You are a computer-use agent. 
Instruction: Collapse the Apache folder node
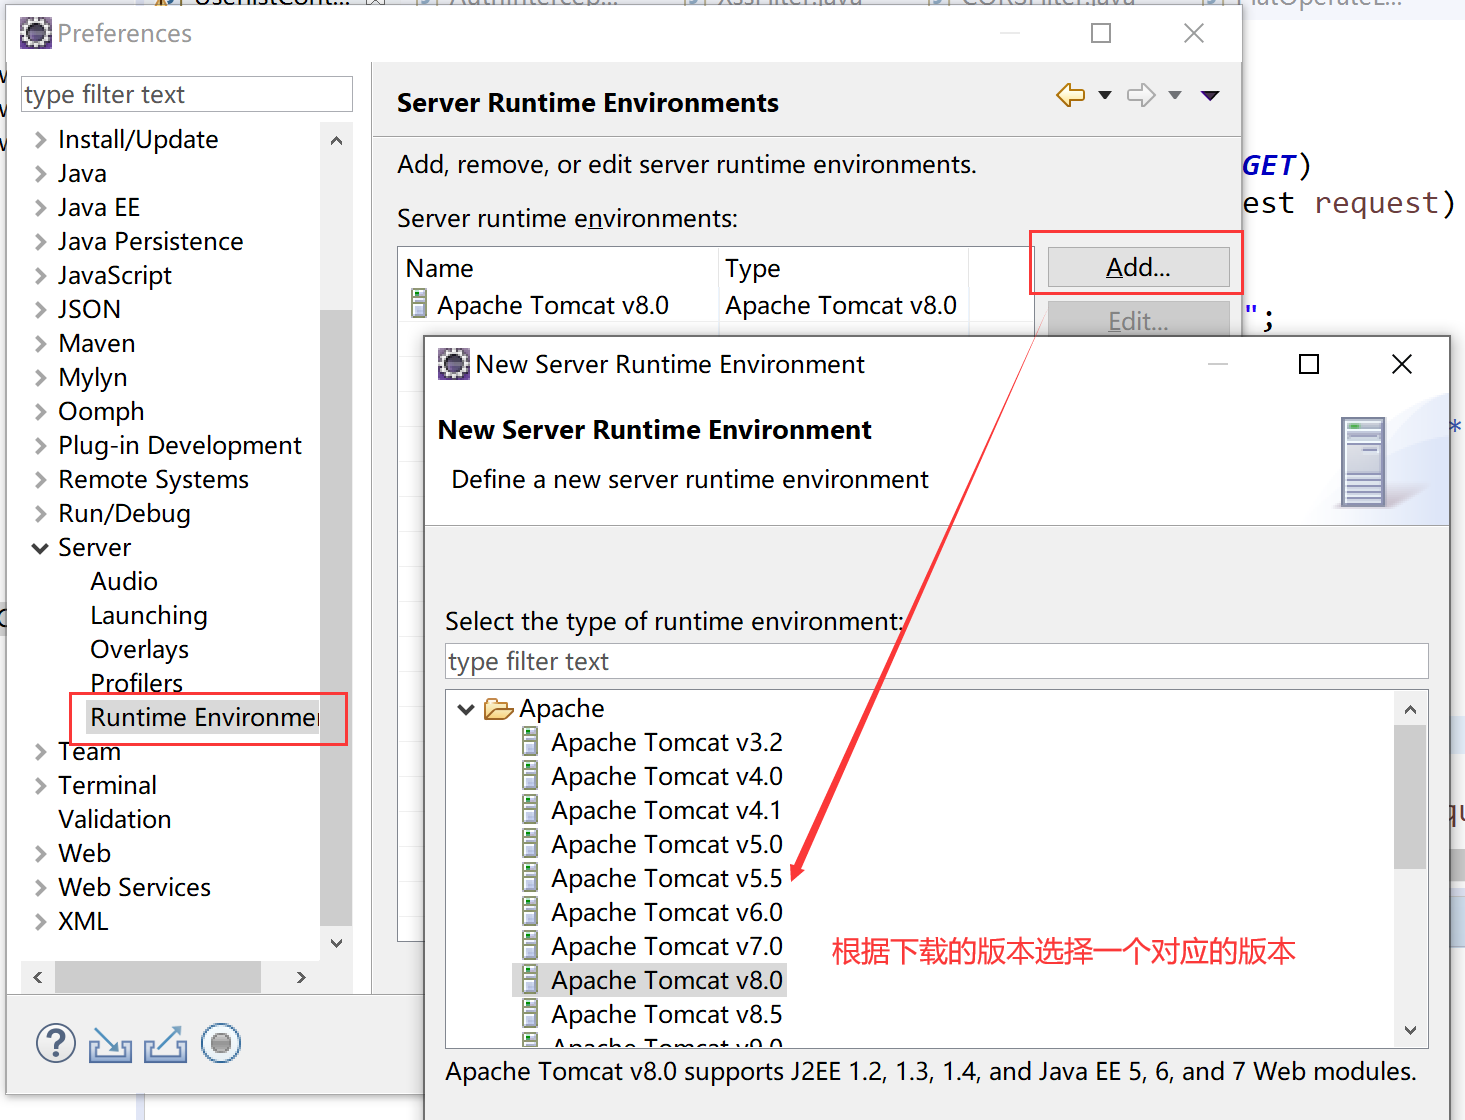click(x=465, y=709)
